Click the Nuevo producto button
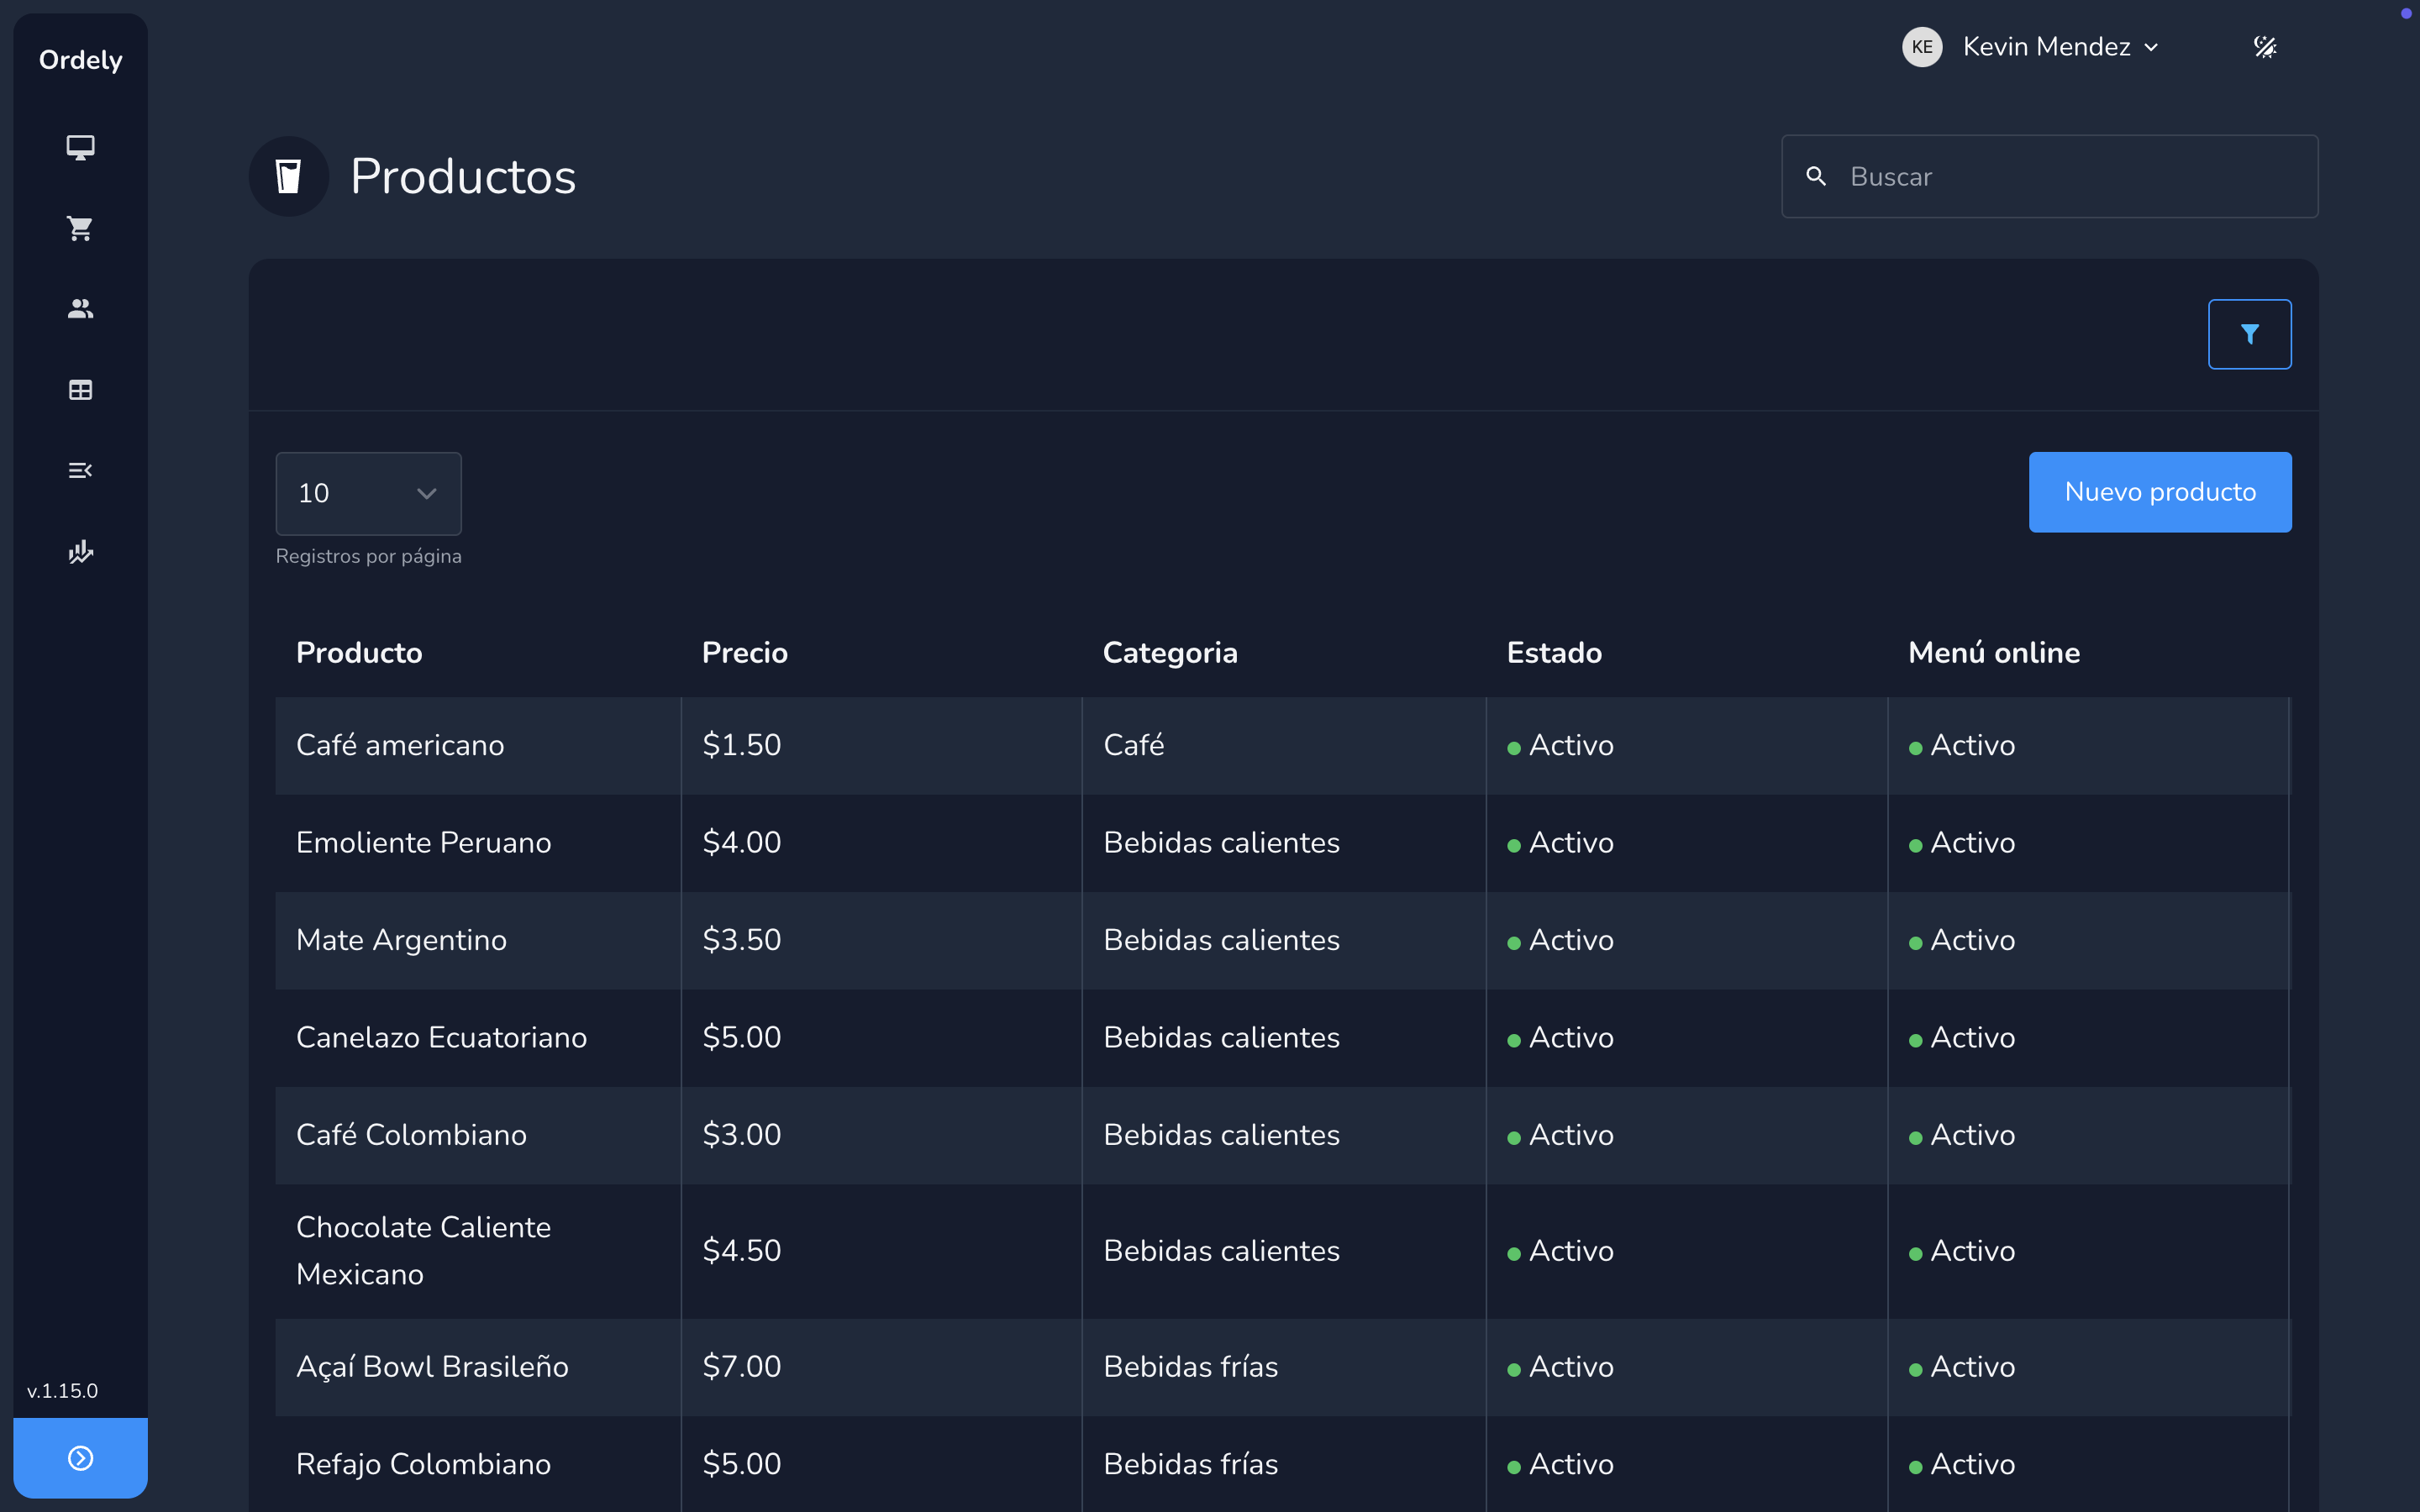Image resolution: width=2420 pixels, height=1512 pixels. 2160,492
